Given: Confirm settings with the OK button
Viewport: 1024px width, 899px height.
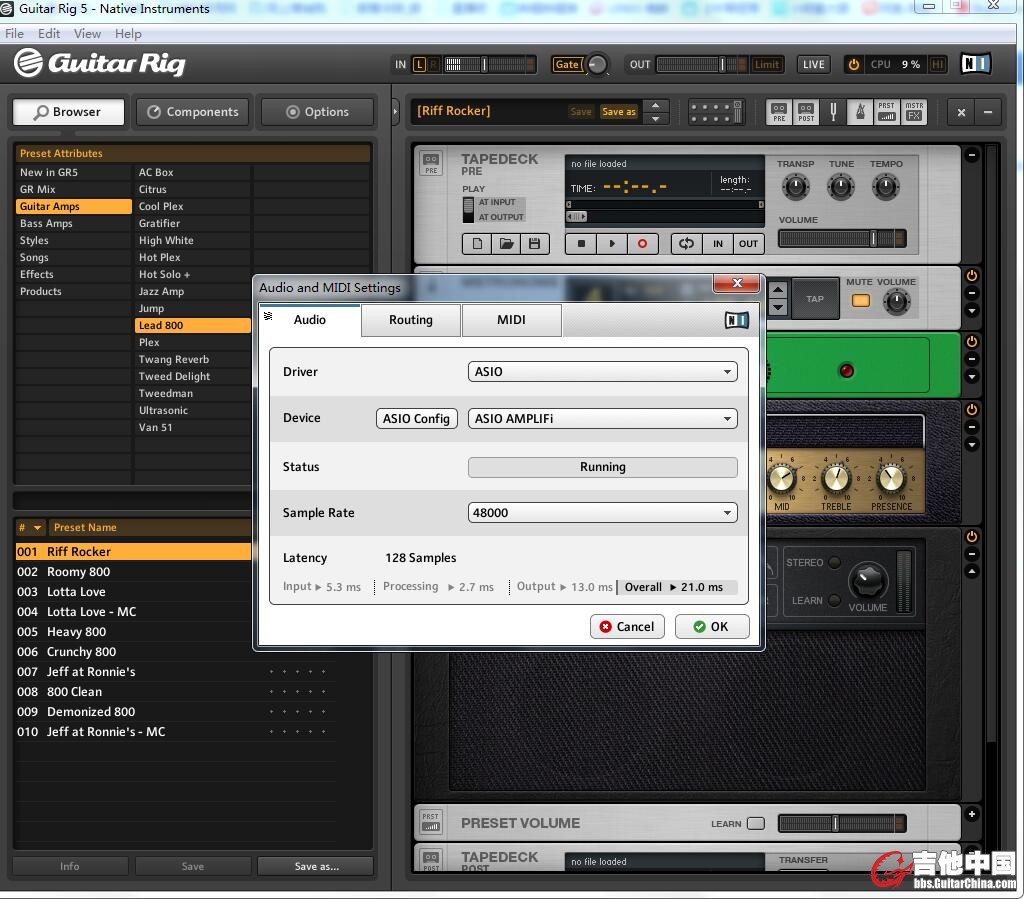Looking at the screenshot, I should (x=711, y=627).
